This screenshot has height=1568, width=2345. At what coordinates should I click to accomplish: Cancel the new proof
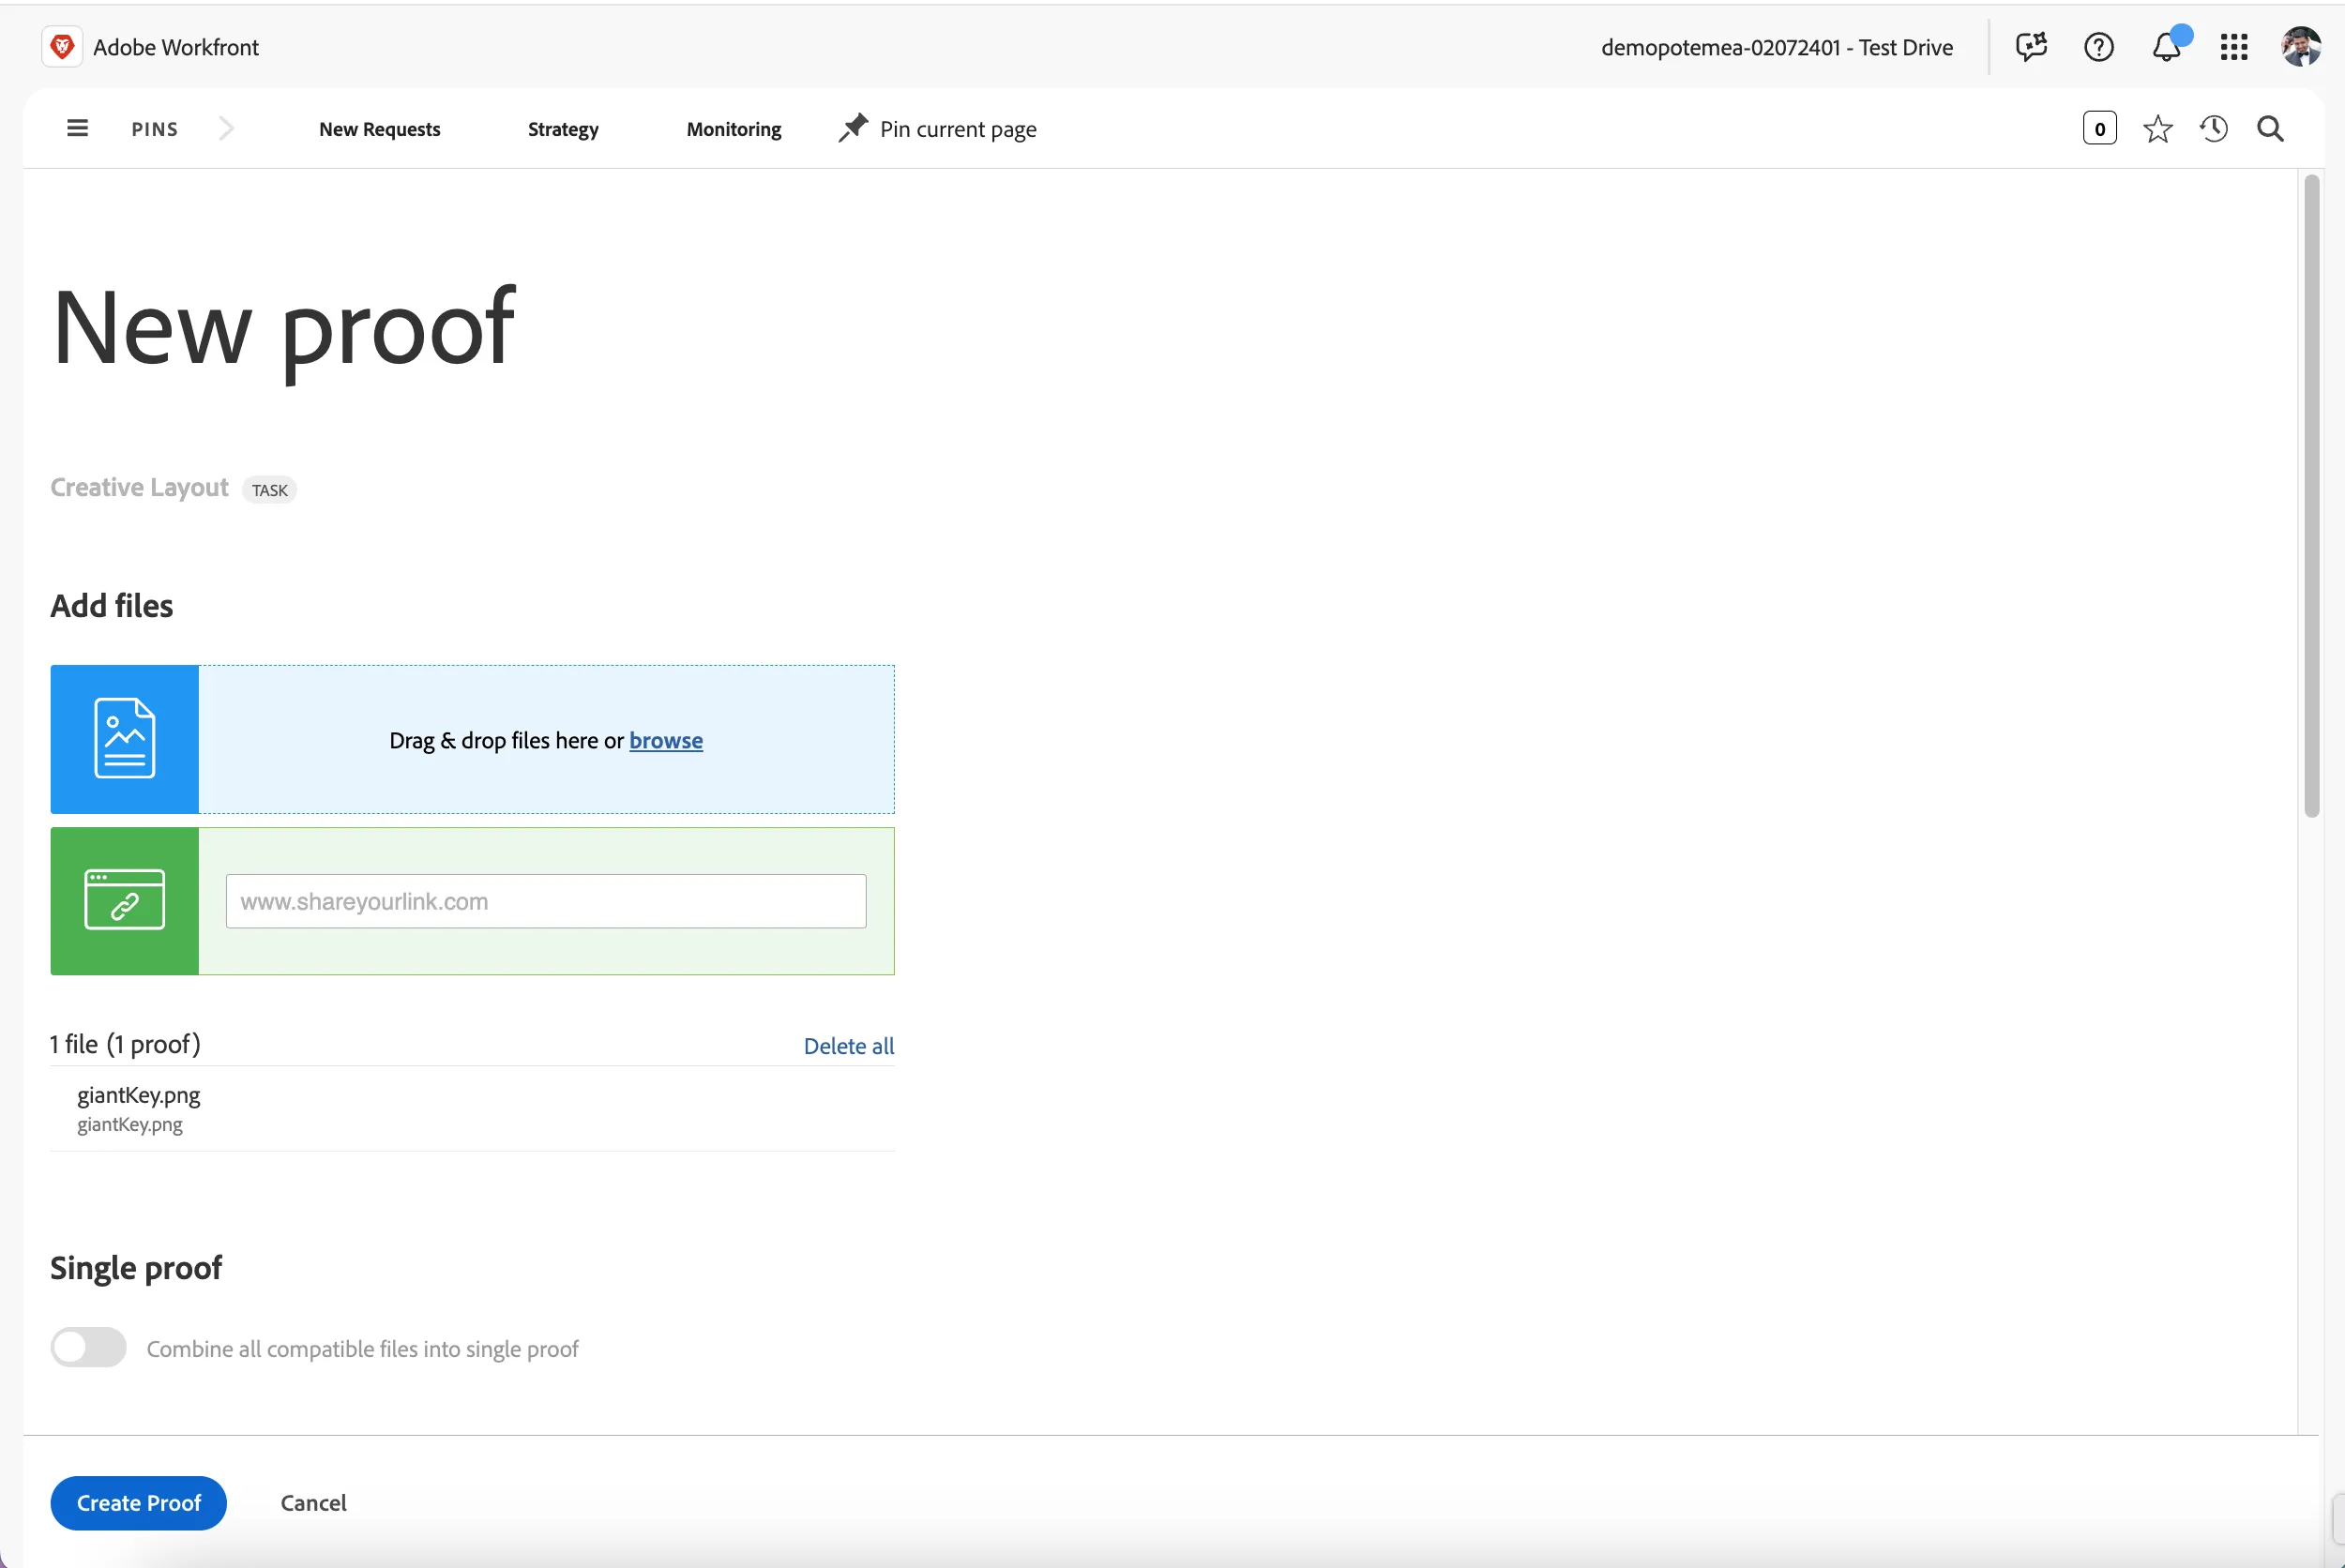point(313,1502)
